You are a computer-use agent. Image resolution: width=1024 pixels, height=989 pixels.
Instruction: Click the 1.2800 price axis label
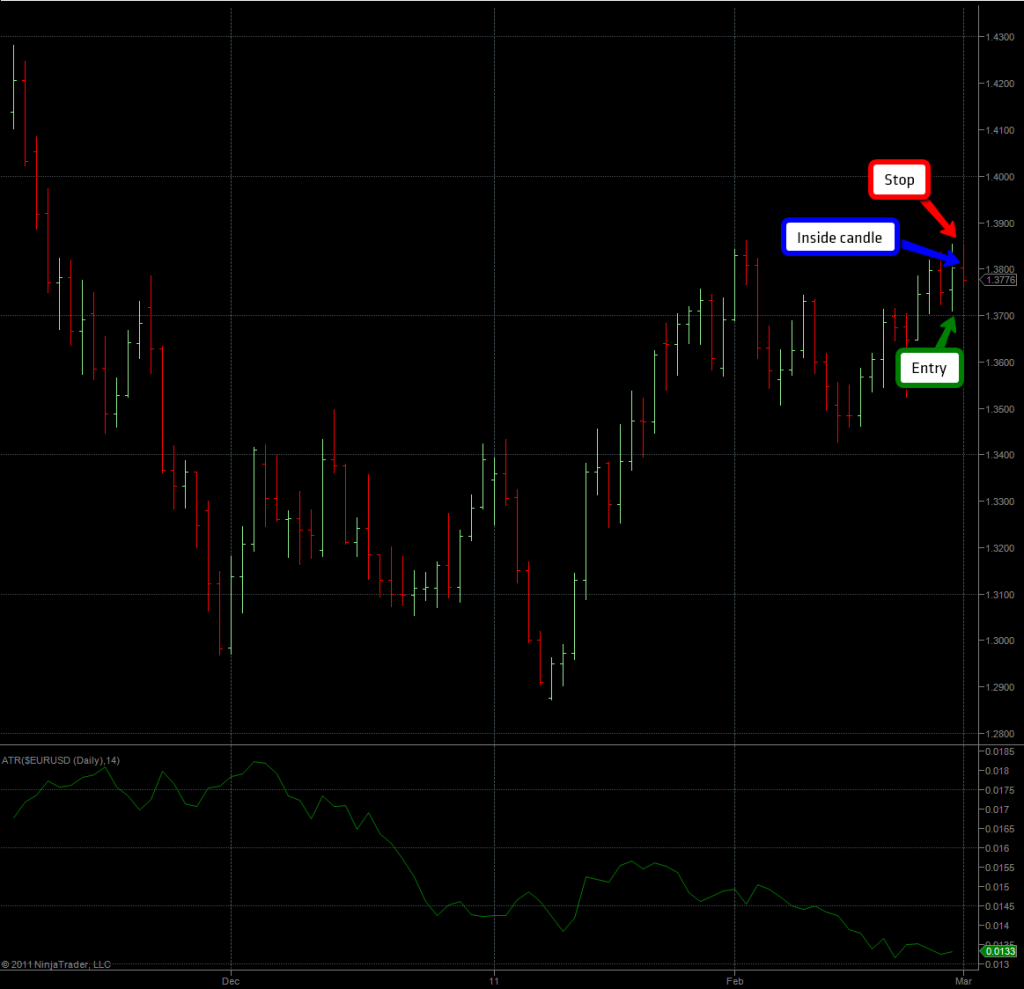coord(1001,734)
